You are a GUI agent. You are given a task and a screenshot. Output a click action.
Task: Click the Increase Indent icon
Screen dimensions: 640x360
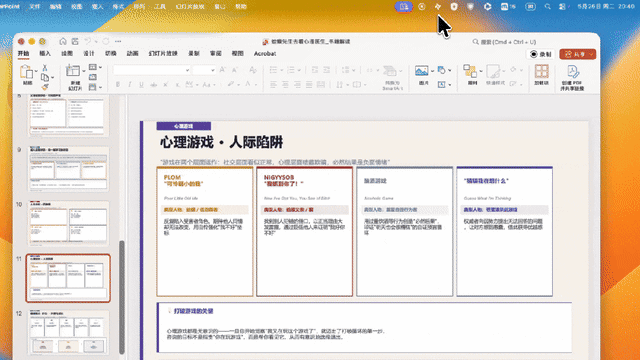(x=327, y=70)
